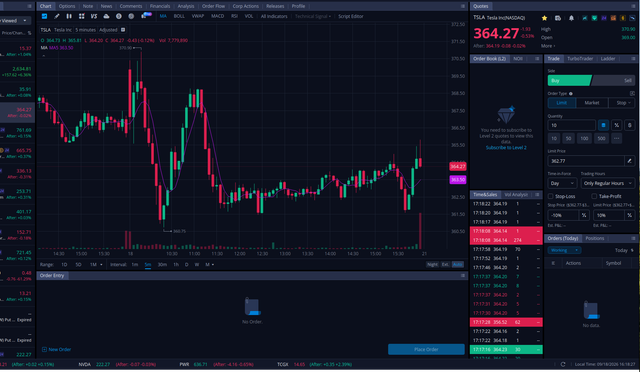Click the chart legend settings icon beside Adjusted

point(123,30)
